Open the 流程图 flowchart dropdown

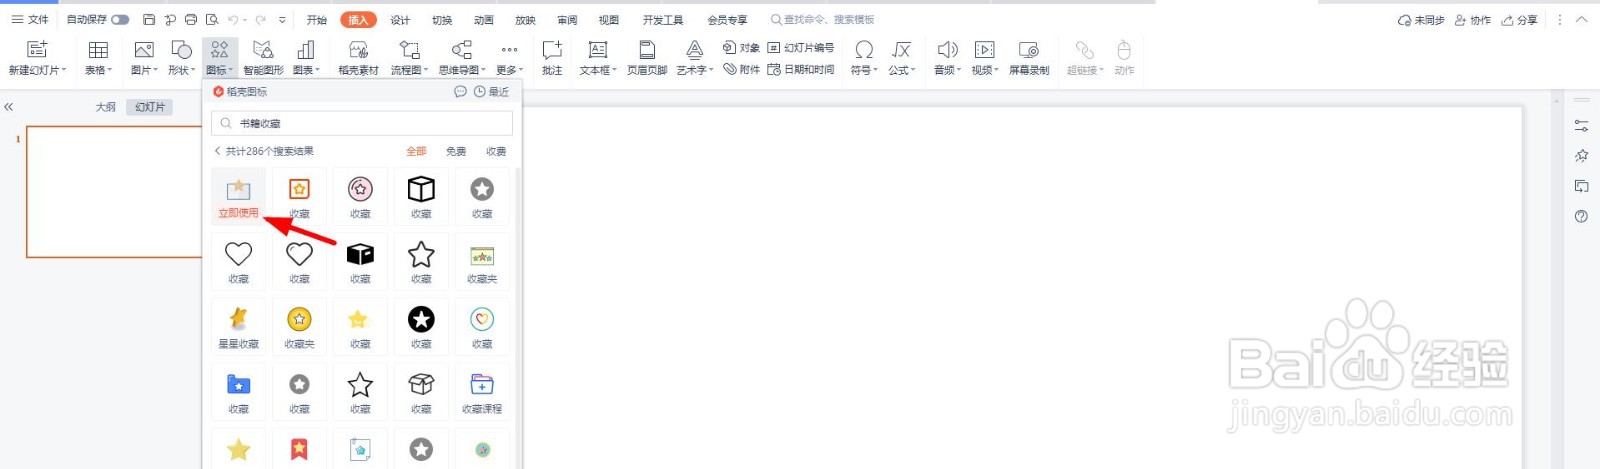(409, 70)
